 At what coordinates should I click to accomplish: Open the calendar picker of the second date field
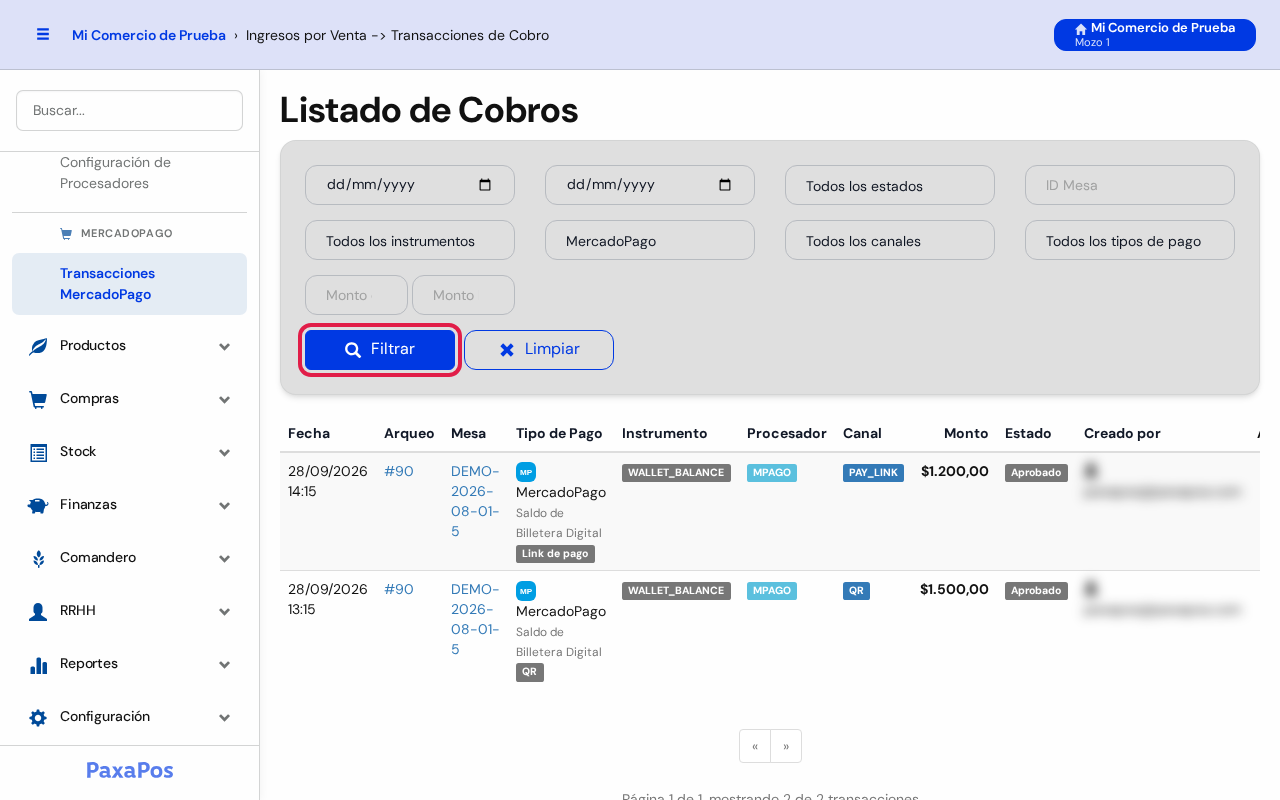coord(725,185)
